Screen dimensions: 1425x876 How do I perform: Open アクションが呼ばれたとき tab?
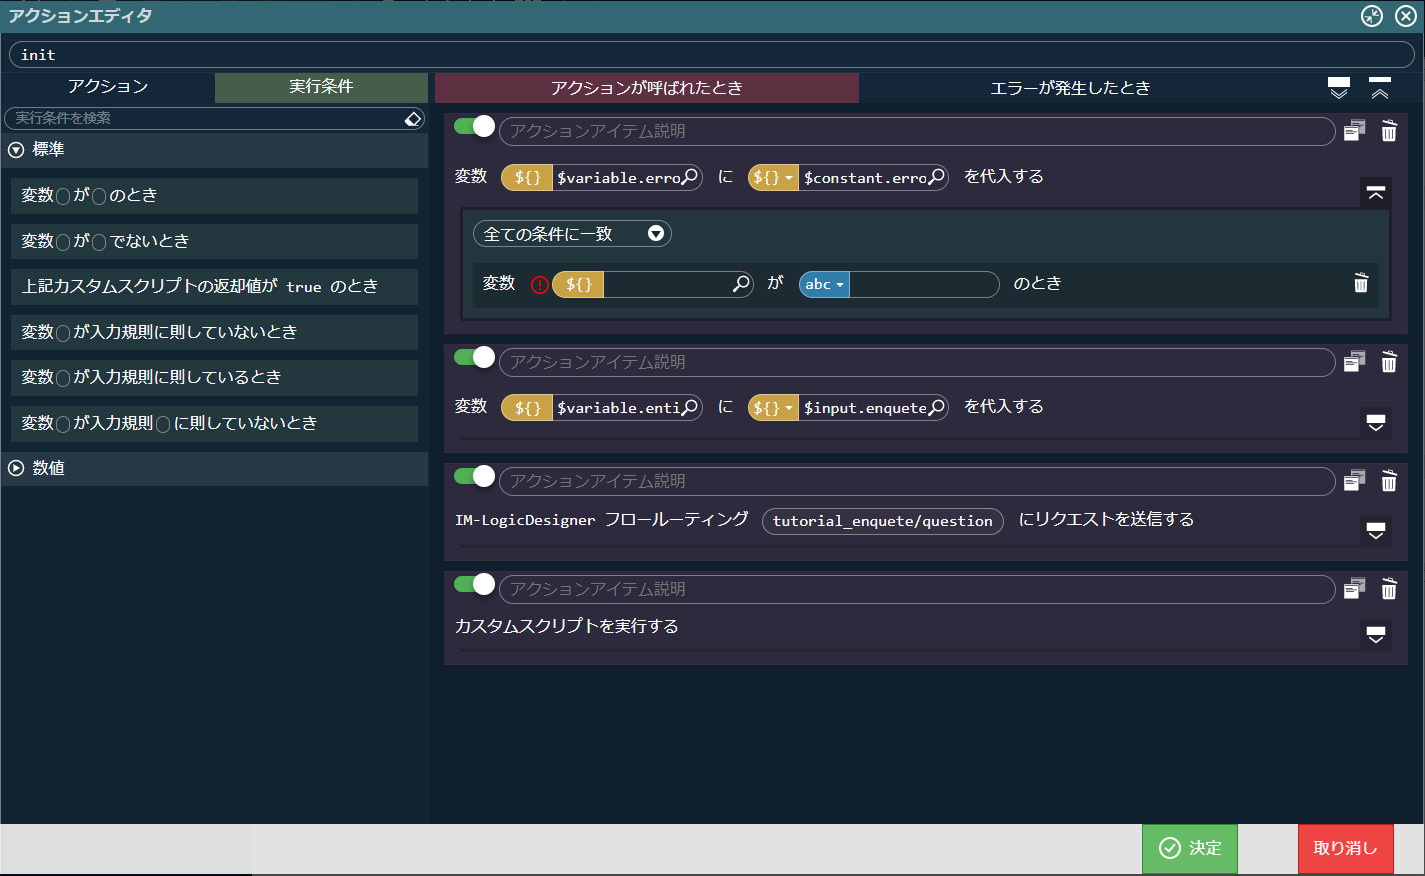[647, 88]
